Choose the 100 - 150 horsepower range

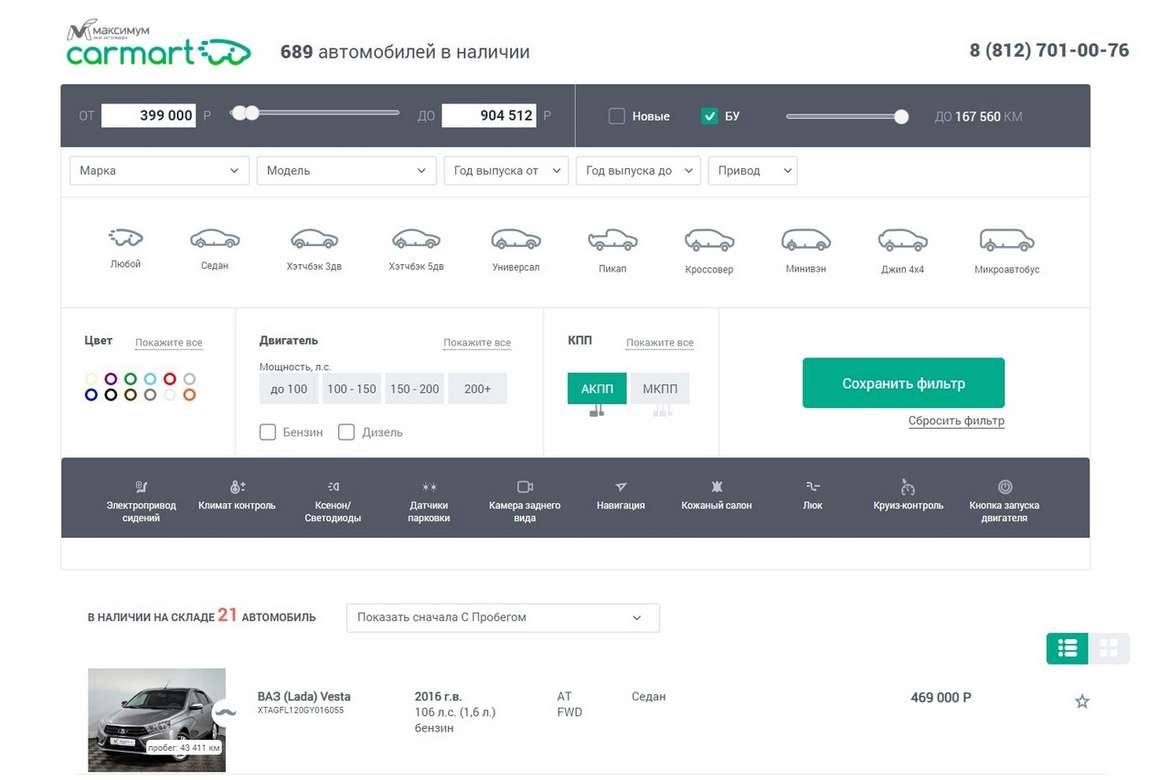pos(352,389)
